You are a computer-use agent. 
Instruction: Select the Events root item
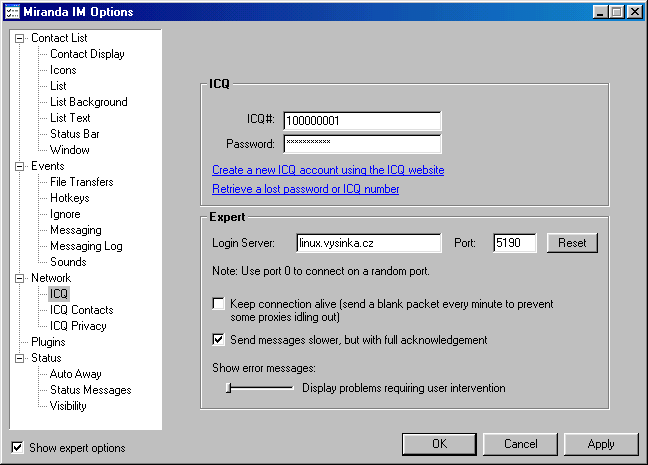[48, 166]
